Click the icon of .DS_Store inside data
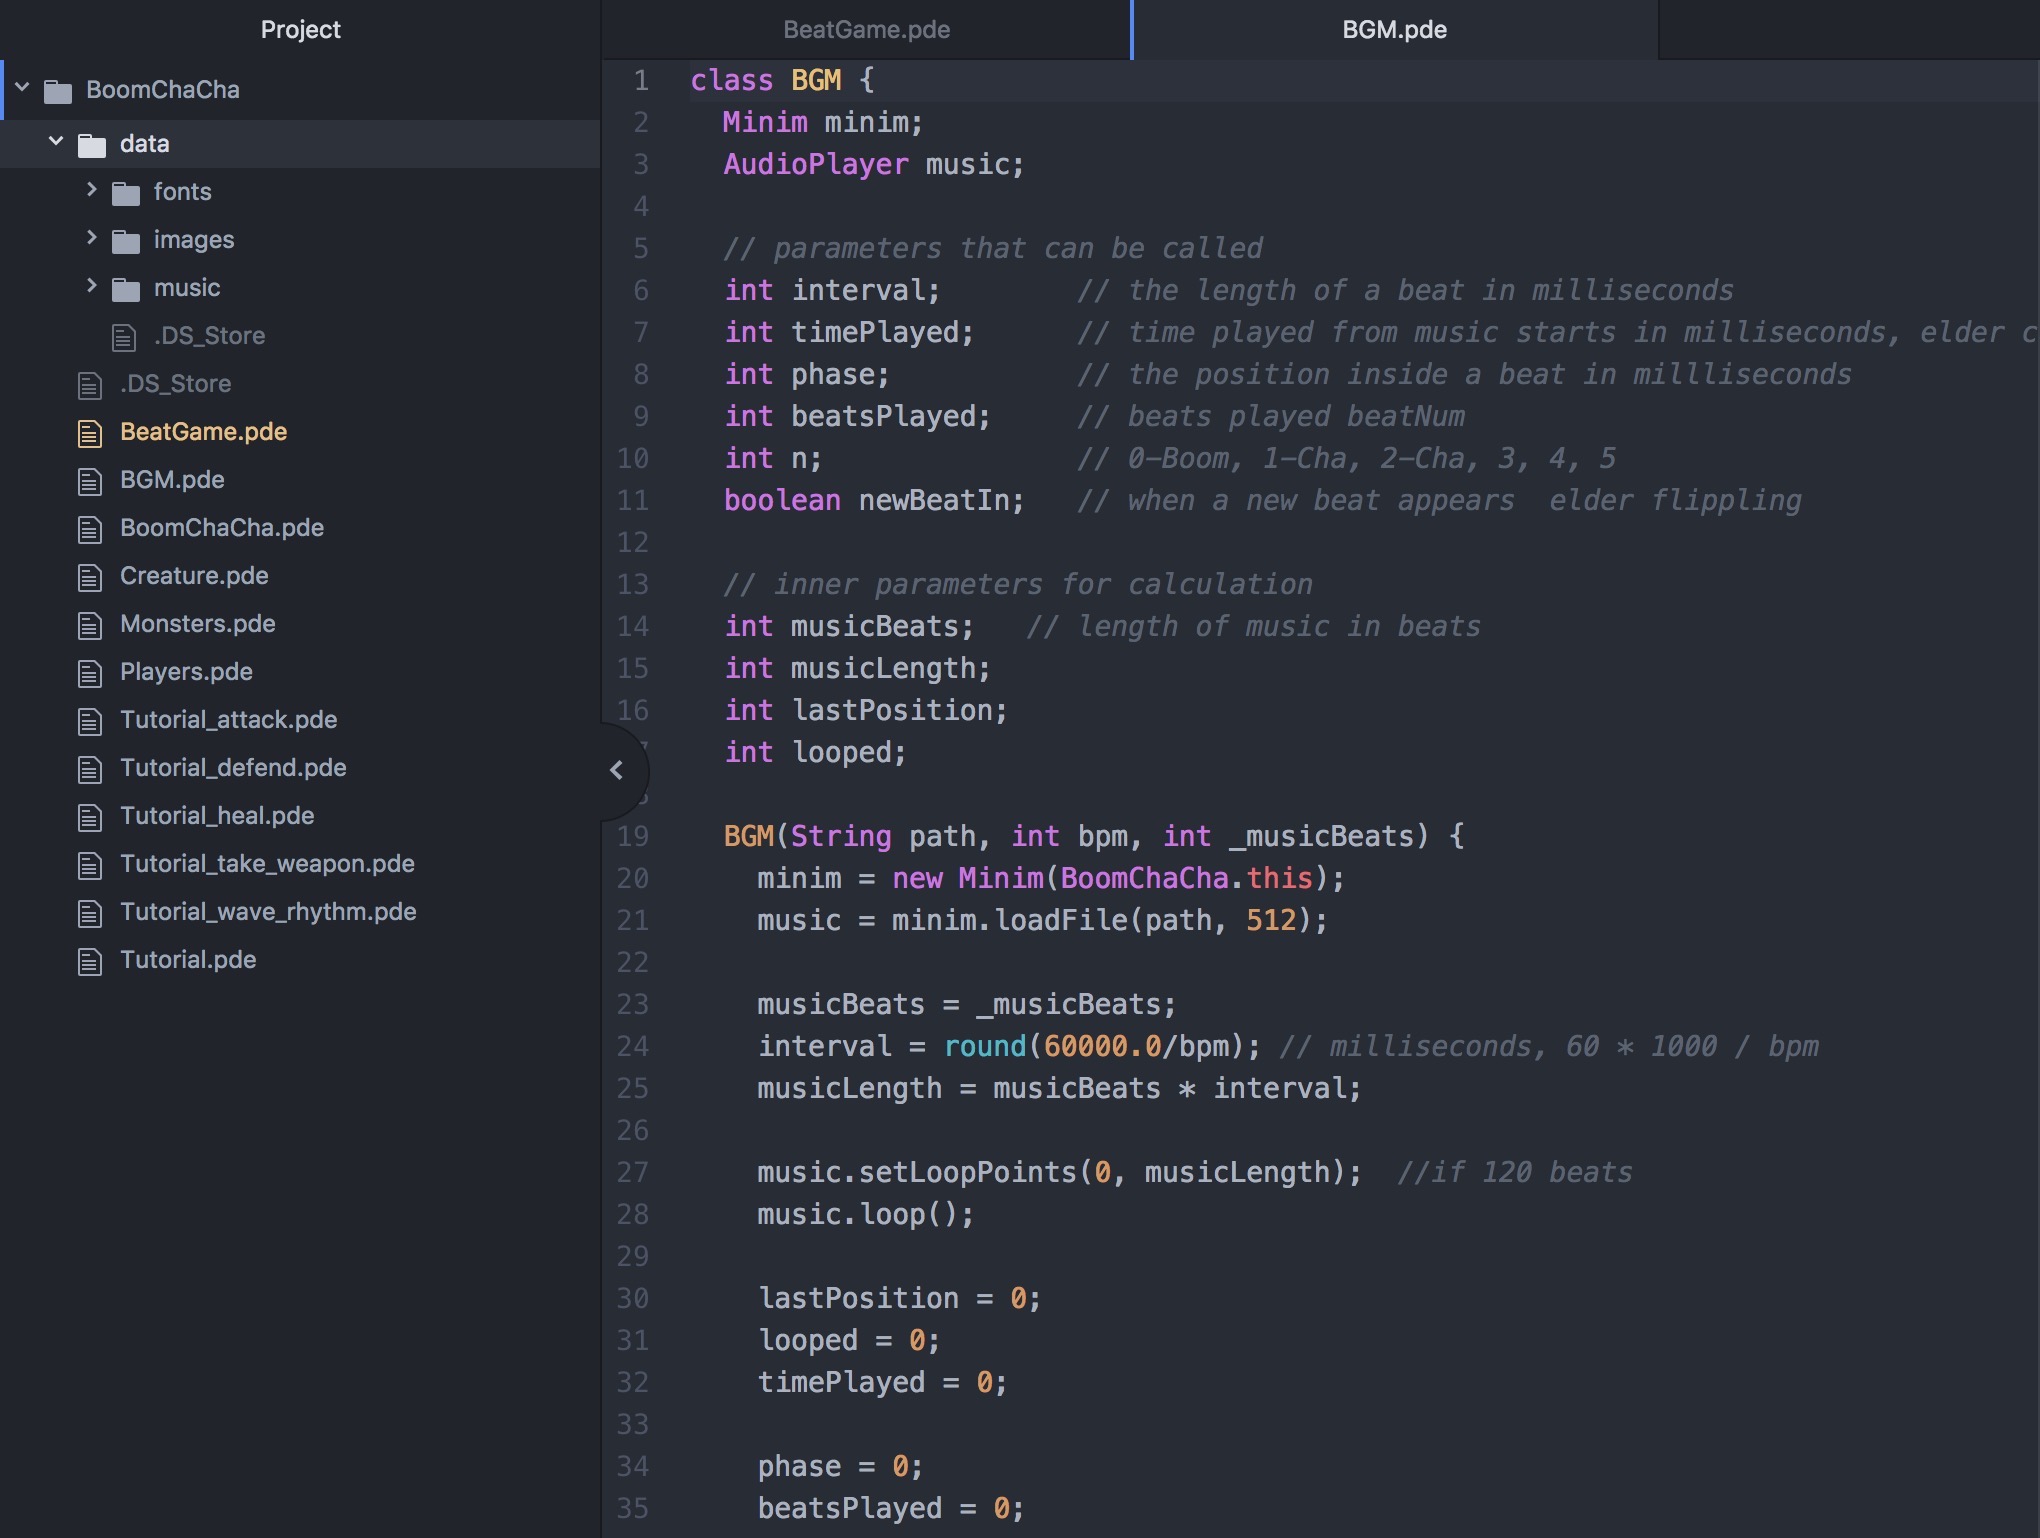The height and width of the screenshot is (1538, 2040). (124, 337)
